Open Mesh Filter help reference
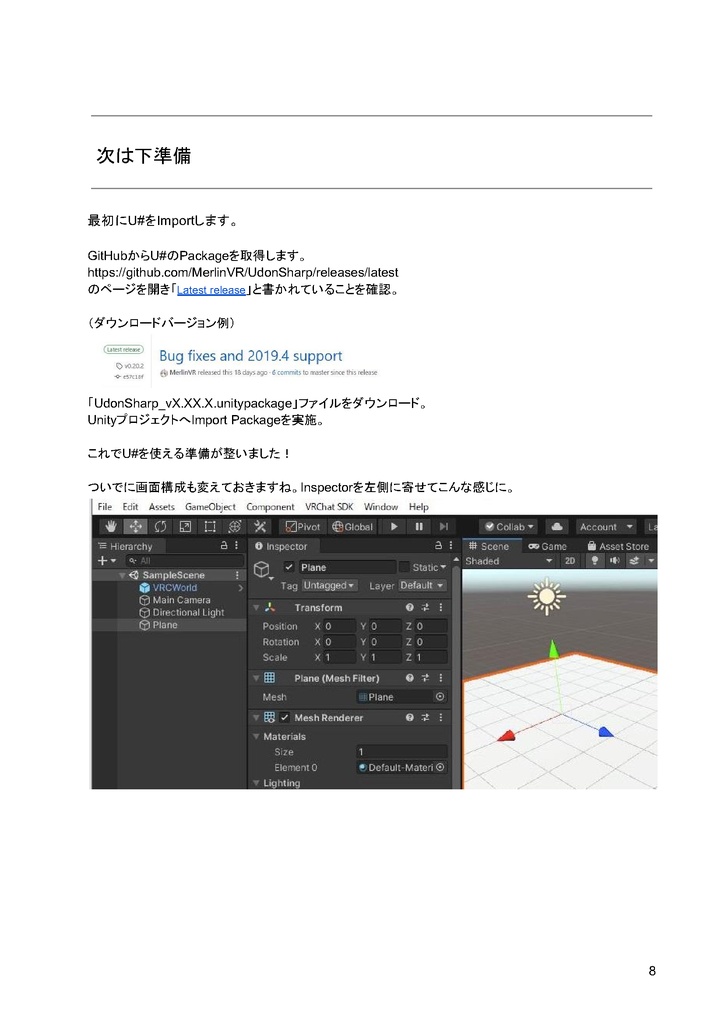725x1024 pixels. click(410, 678)
